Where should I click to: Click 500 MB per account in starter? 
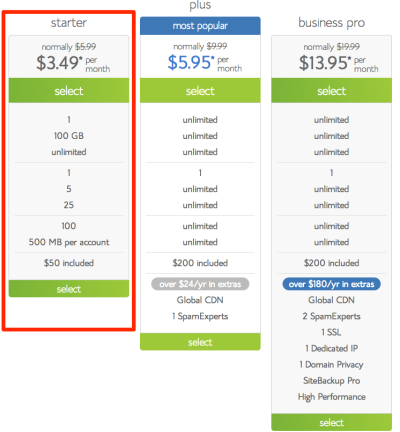69,242
